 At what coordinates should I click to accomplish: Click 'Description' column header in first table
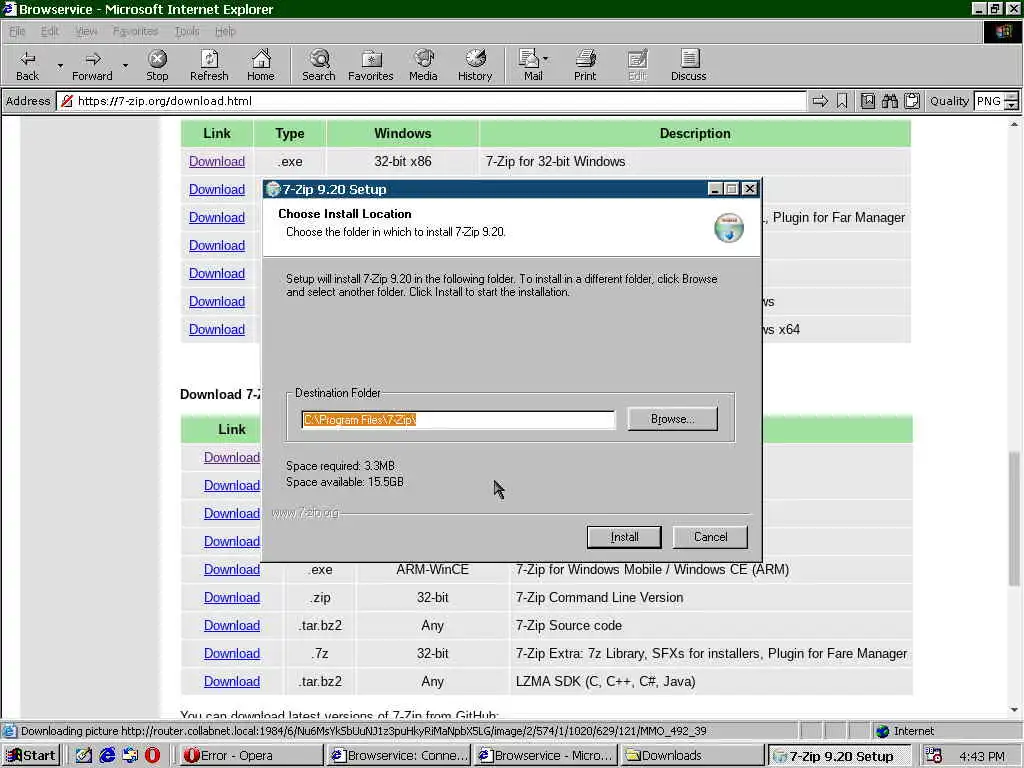tap(695, 133)
